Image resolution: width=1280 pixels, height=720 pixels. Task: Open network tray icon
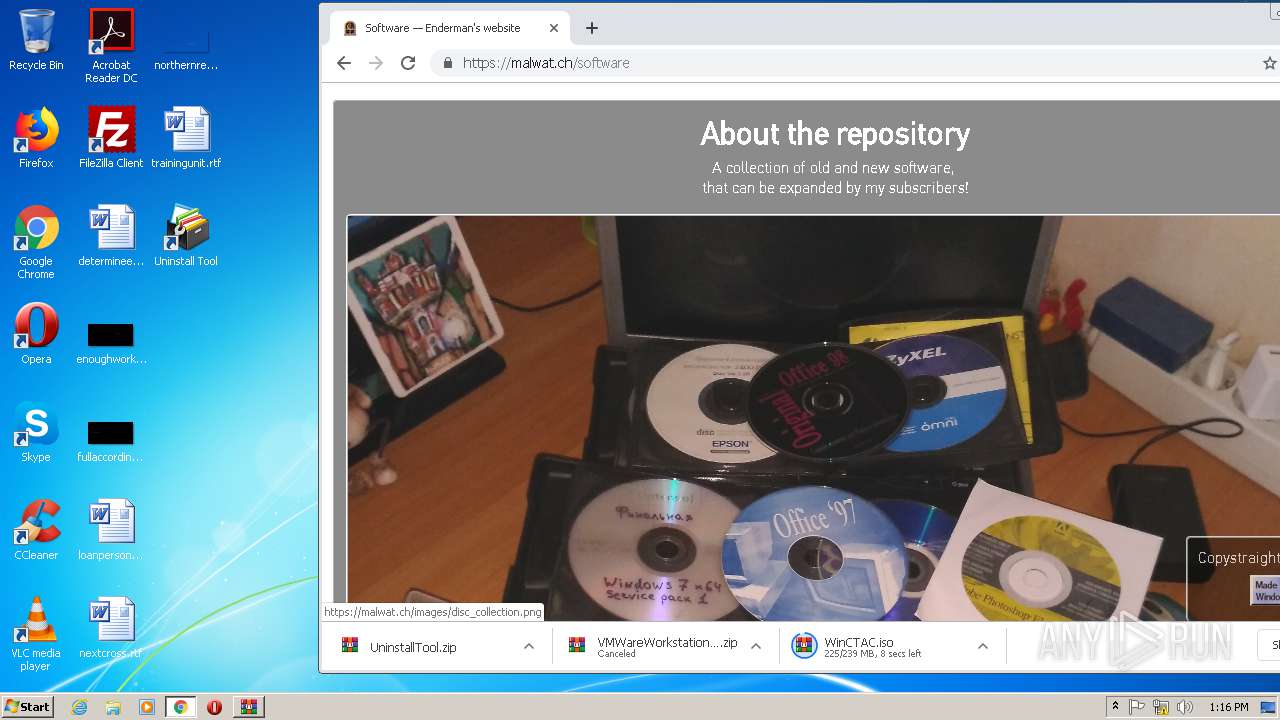coord(1161,707)
